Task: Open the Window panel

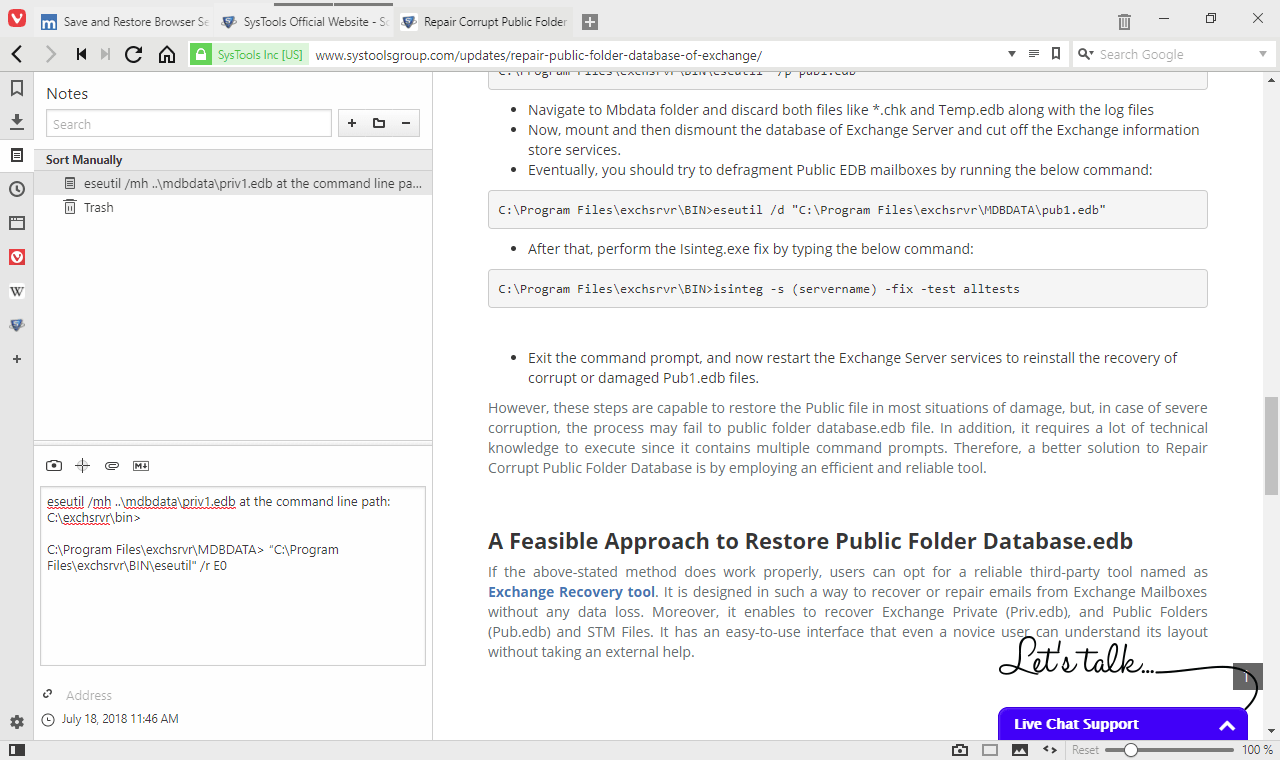Action: coord(16,223)
